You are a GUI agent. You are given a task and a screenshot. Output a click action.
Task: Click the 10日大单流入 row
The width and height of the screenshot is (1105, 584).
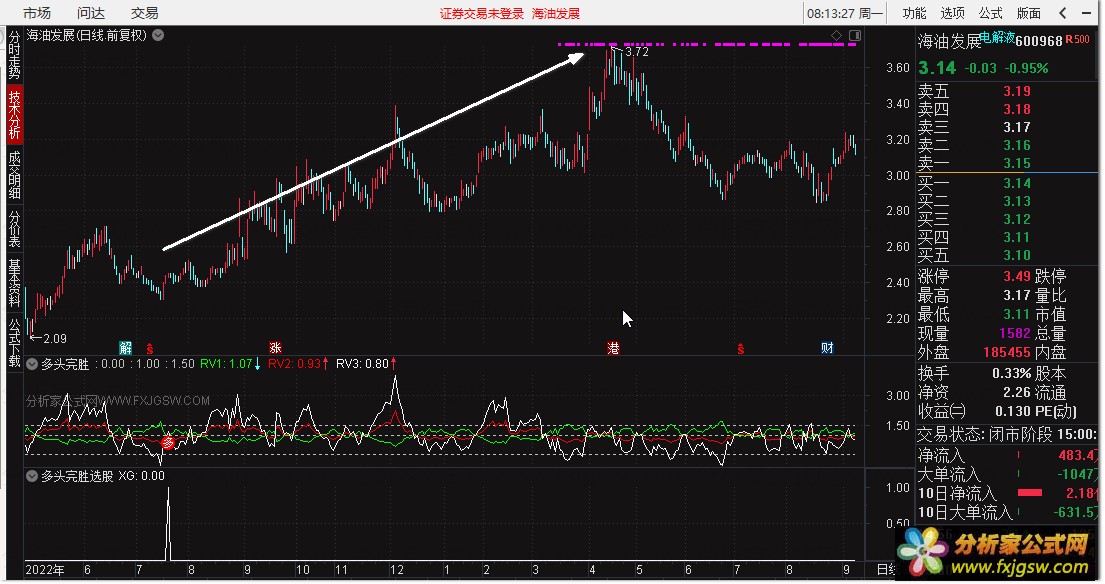[x=1006, y=512]
